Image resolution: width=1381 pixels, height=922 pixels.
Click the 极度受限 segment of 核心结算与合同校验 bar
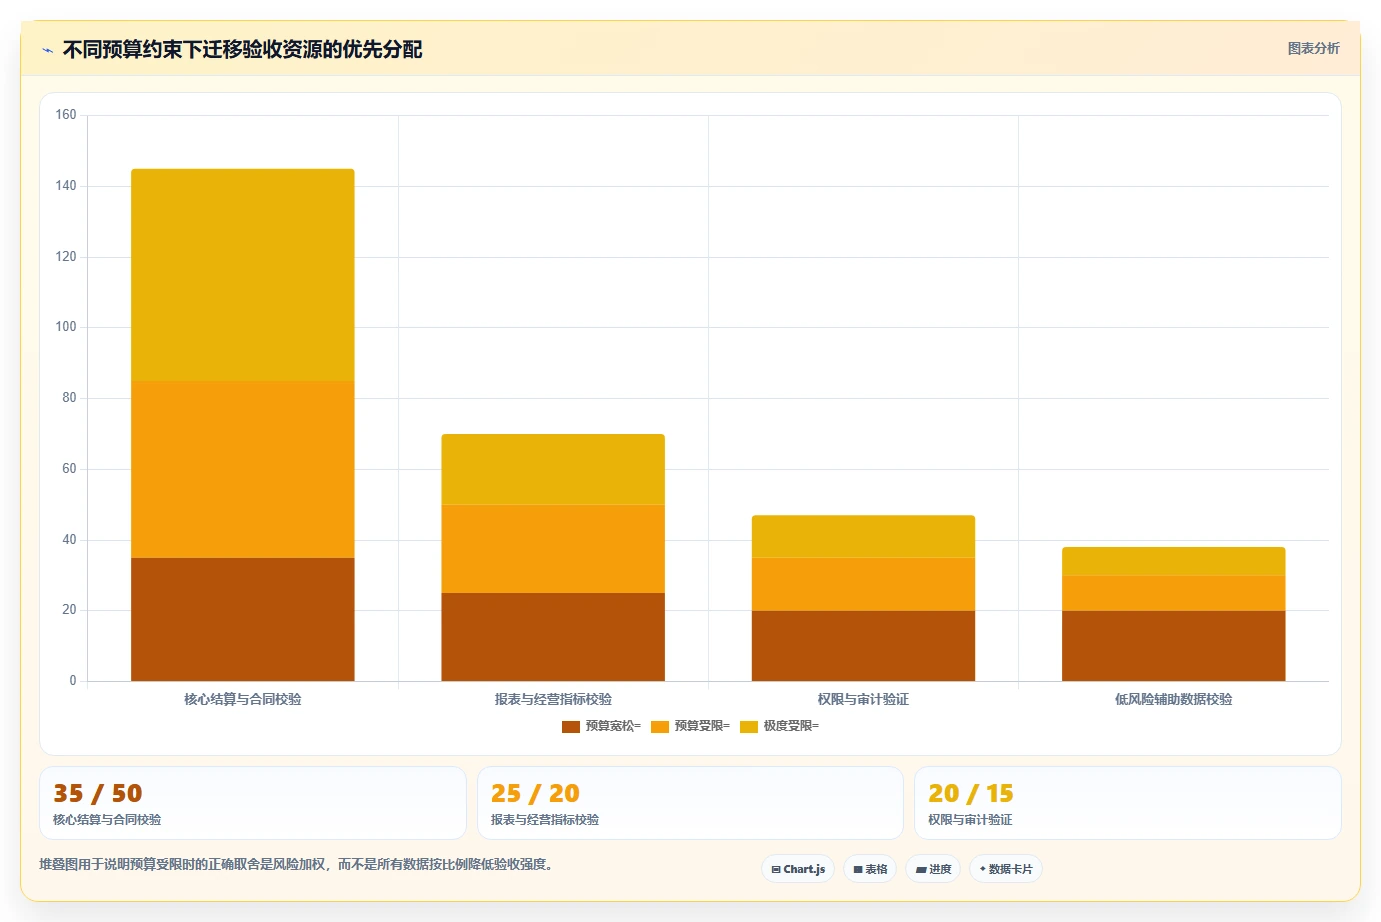(x=243, y=275)
